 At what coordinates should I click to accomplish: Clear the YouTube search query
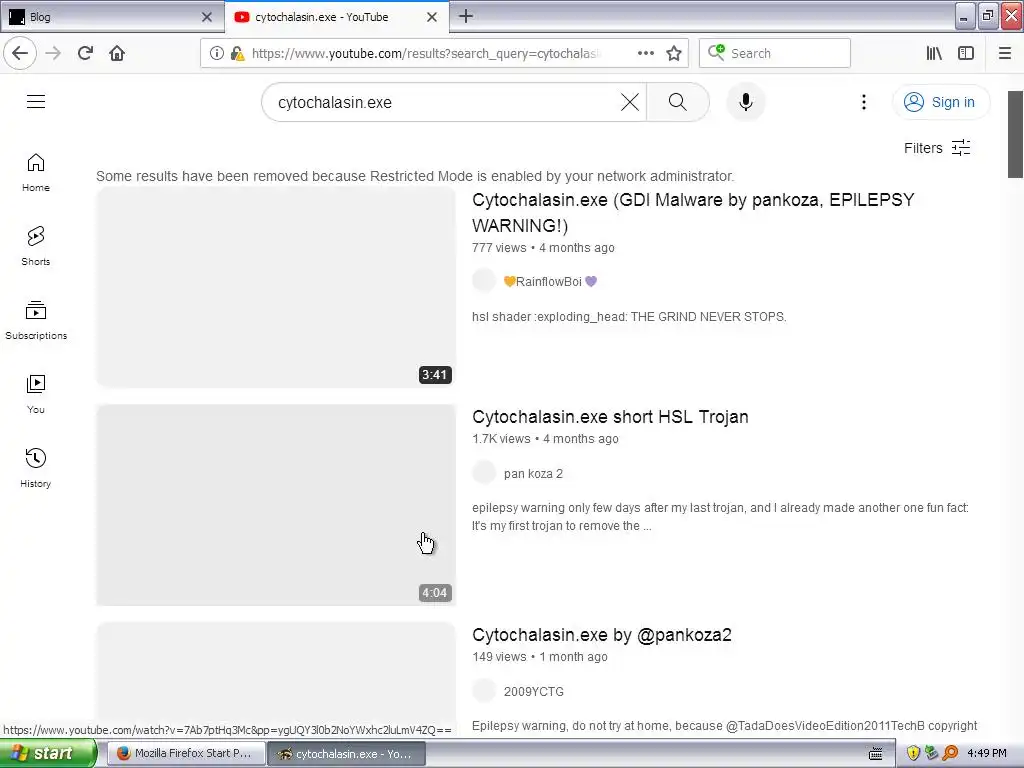pyautogui.click(x=630, y=102)
